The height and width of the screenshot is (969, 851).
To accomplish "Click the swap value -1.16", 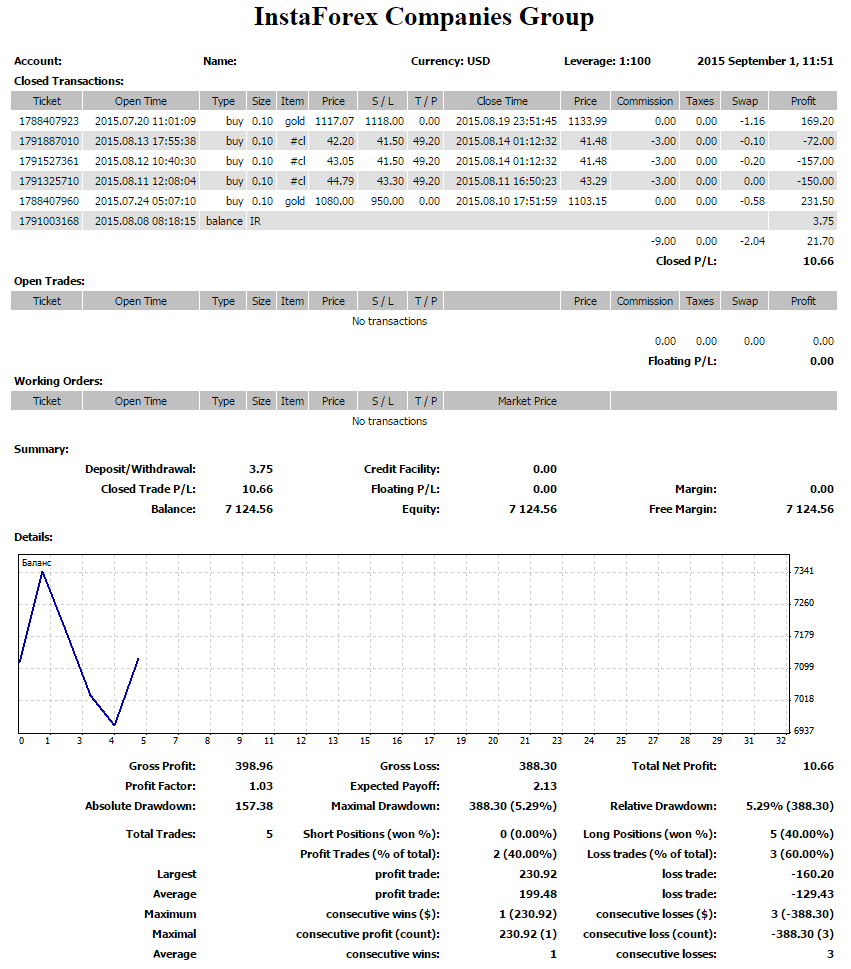I will click(x=752, y=121).
